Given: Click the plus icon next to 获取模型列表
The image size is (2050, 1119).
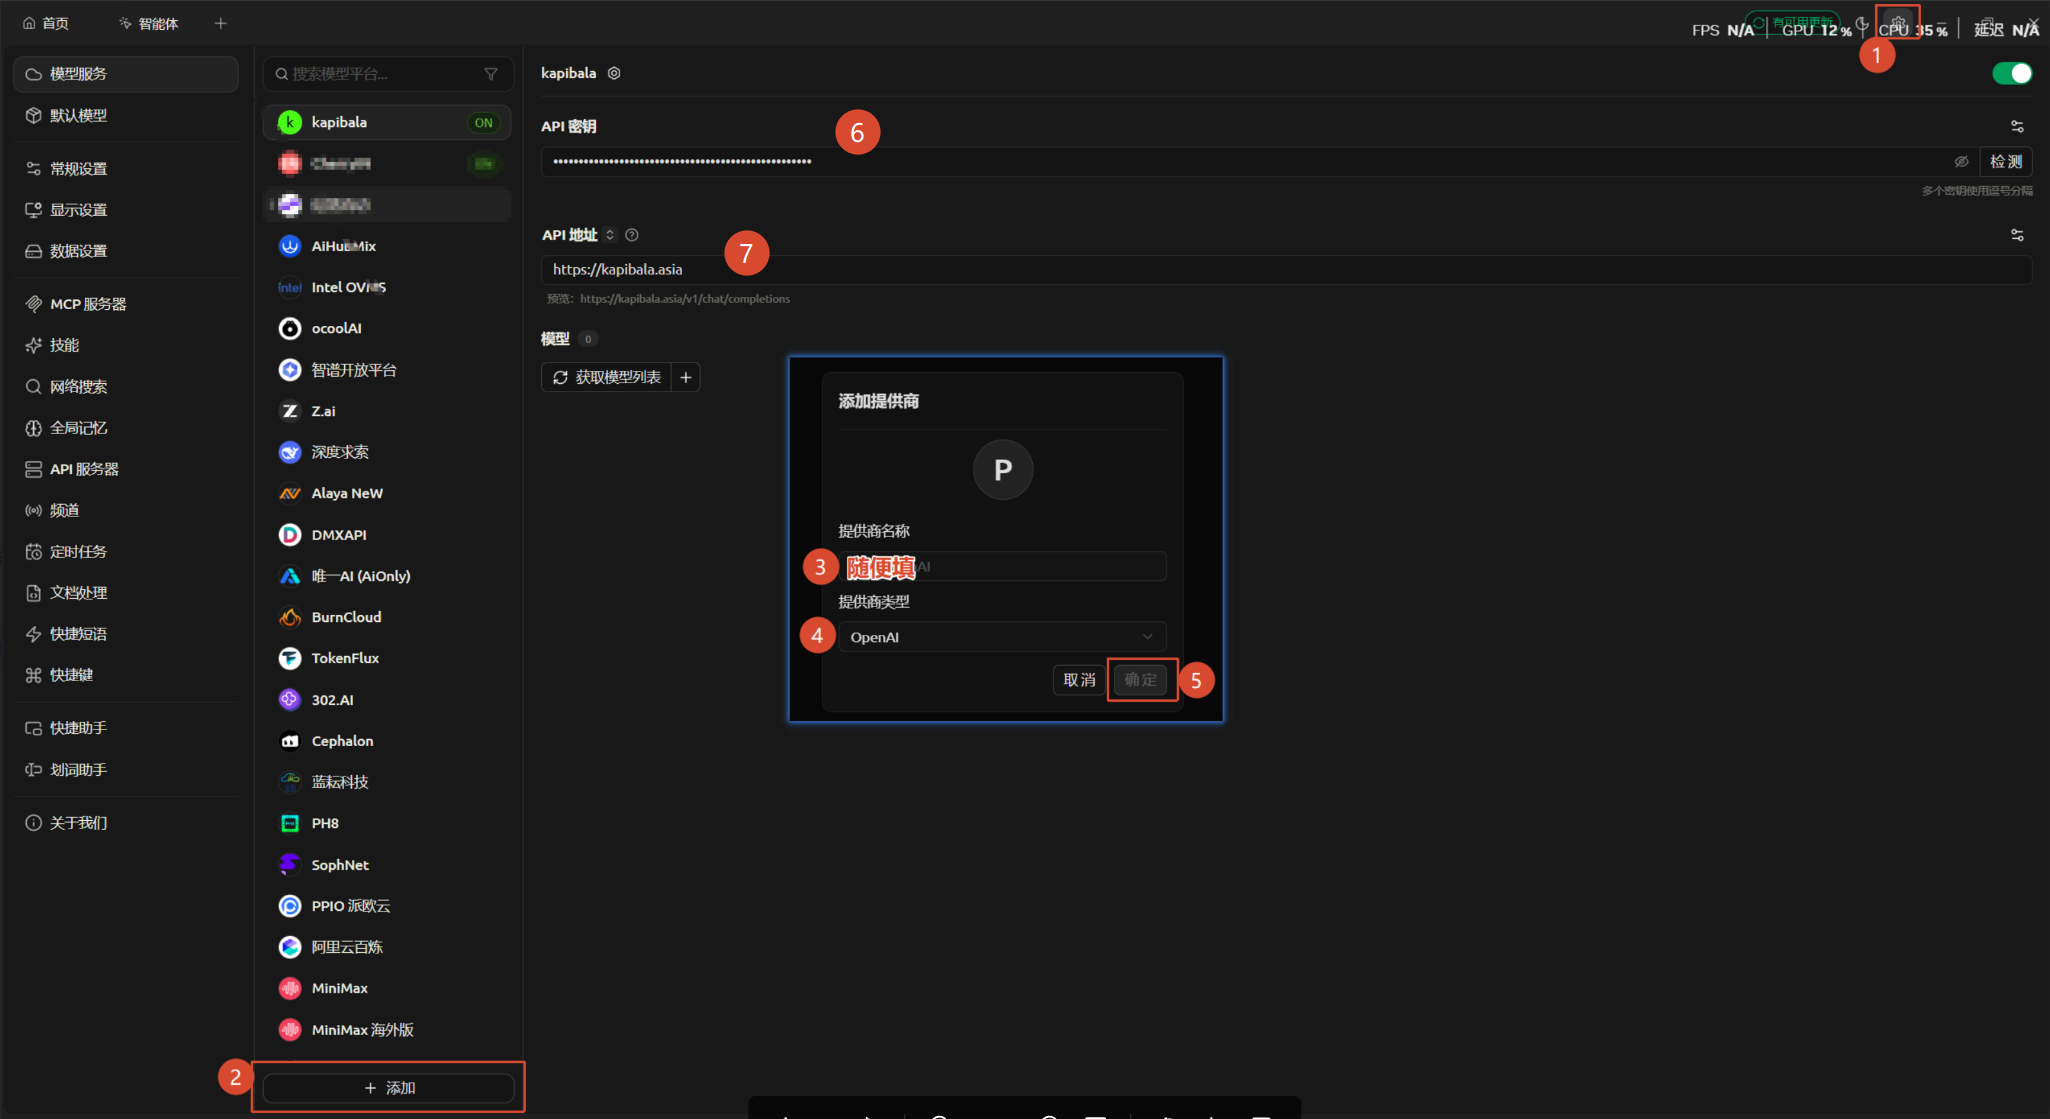Looking at the screenshot, I should click(x=686, y=377).
